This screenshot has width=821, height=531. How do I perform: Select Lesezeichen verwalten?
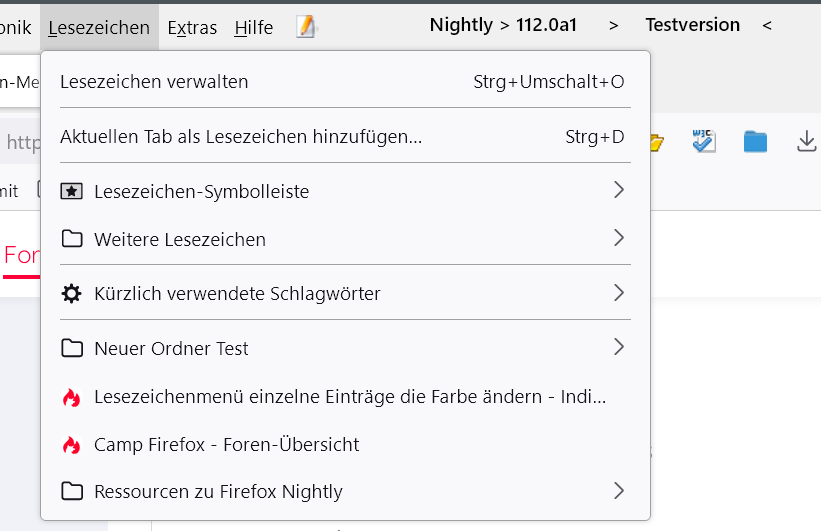tap(154, 81)
